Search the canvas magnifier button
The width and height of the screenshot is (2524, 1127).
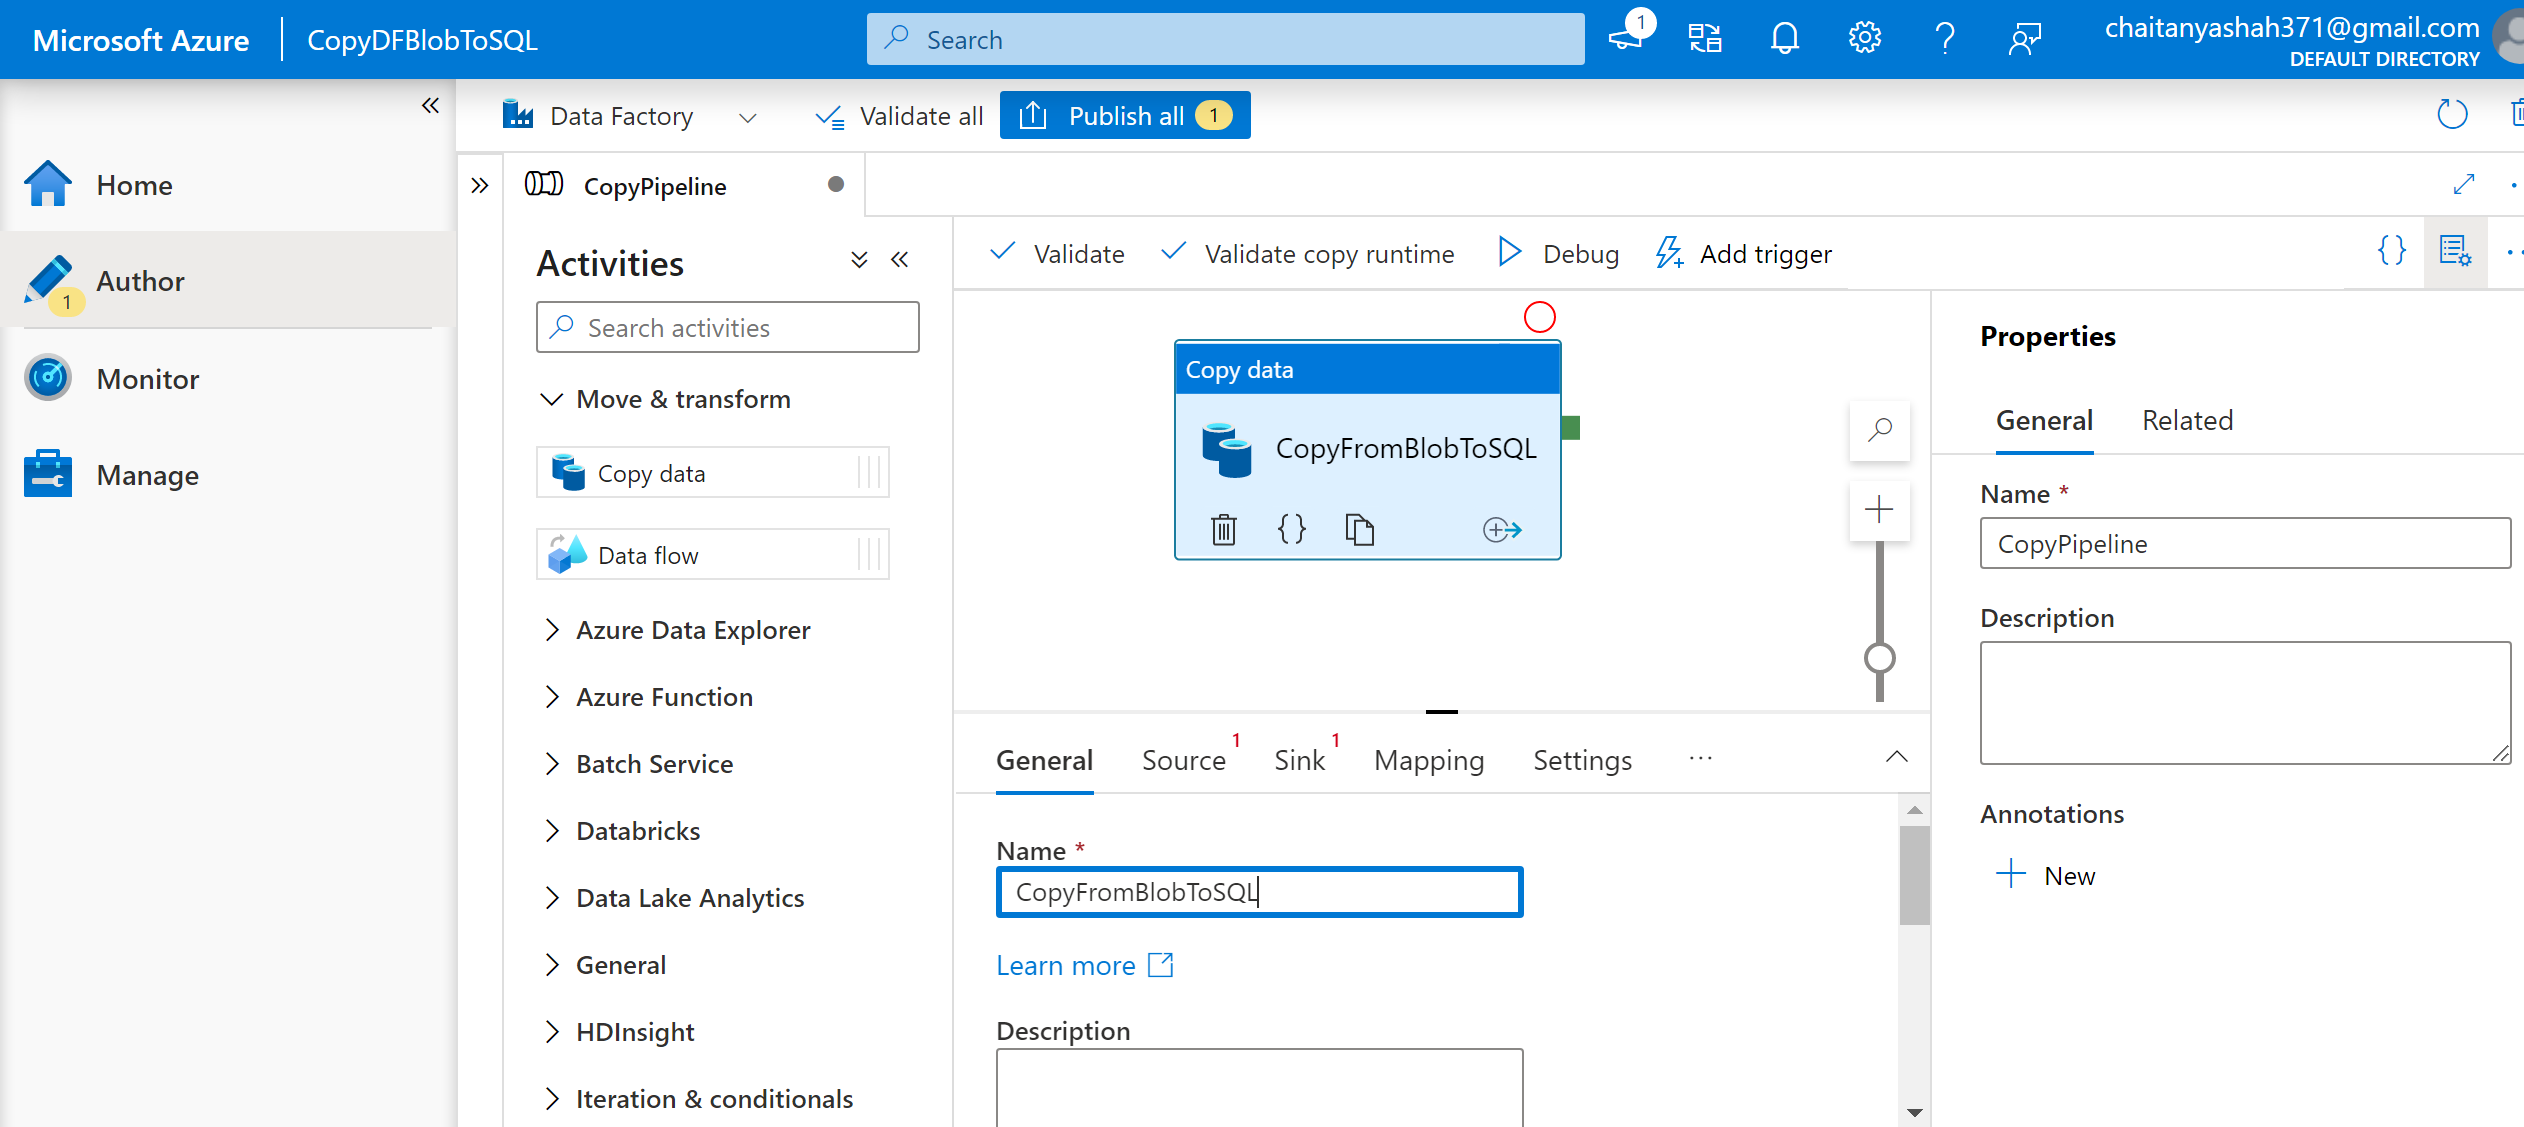pyautogui.click(x=1880, y=431)
